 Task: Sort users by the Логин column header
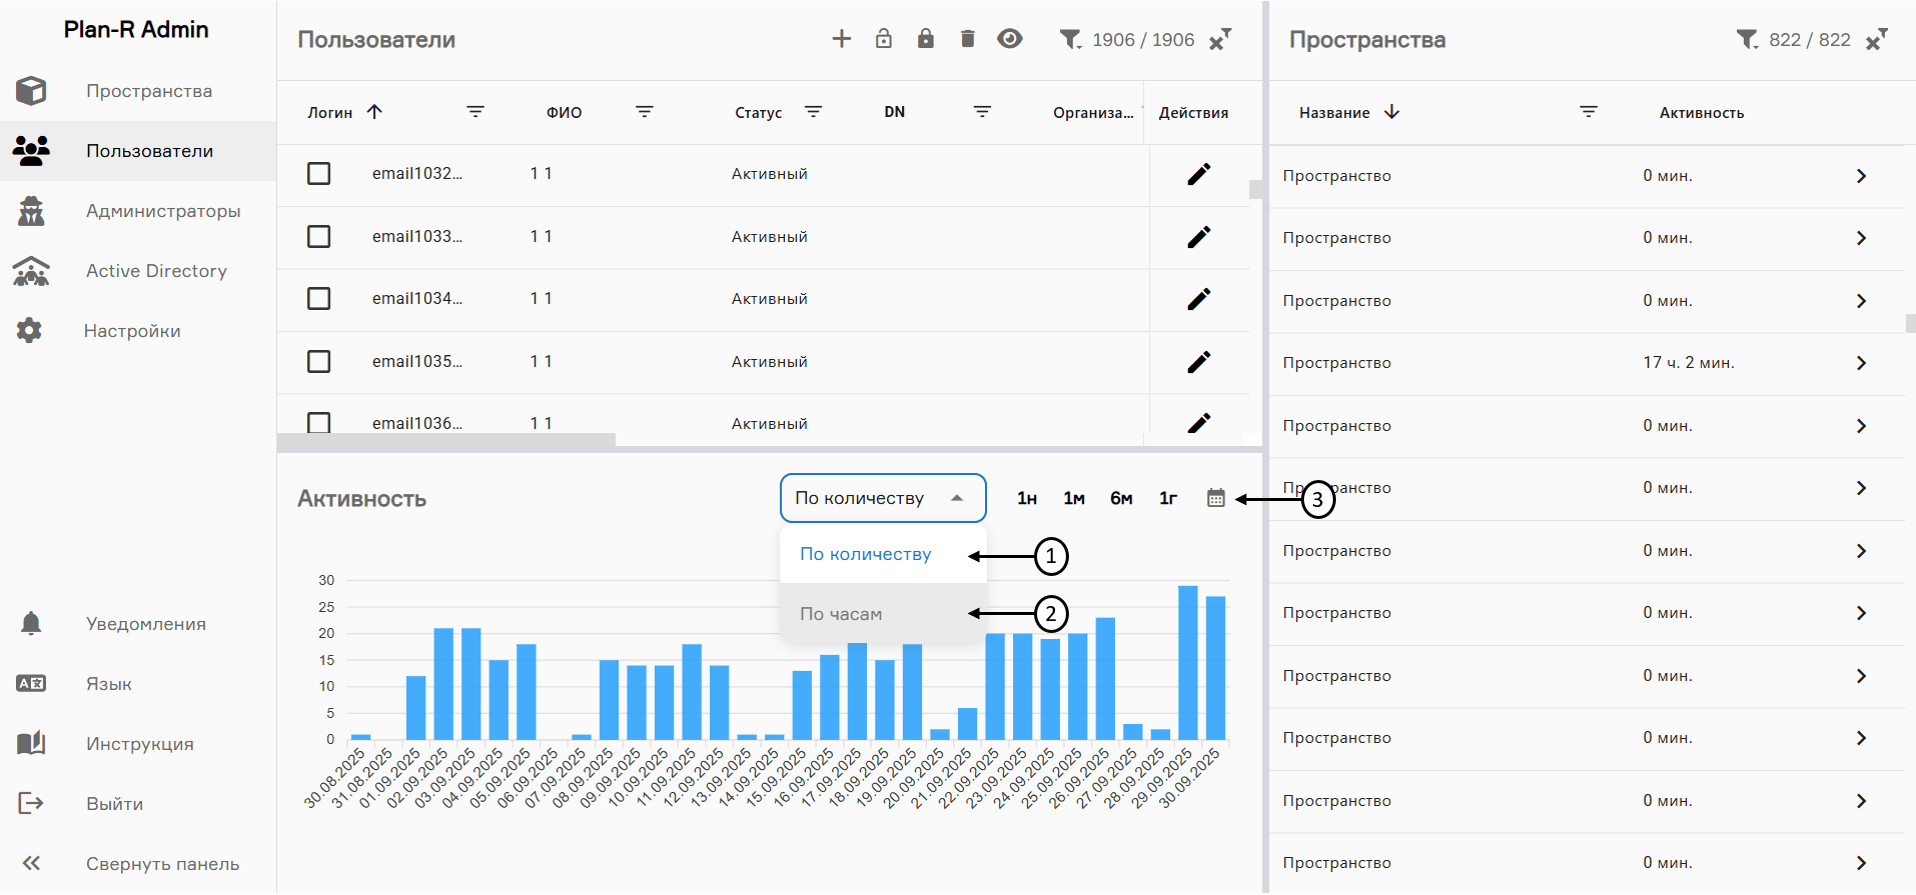[x=330, y=113]
